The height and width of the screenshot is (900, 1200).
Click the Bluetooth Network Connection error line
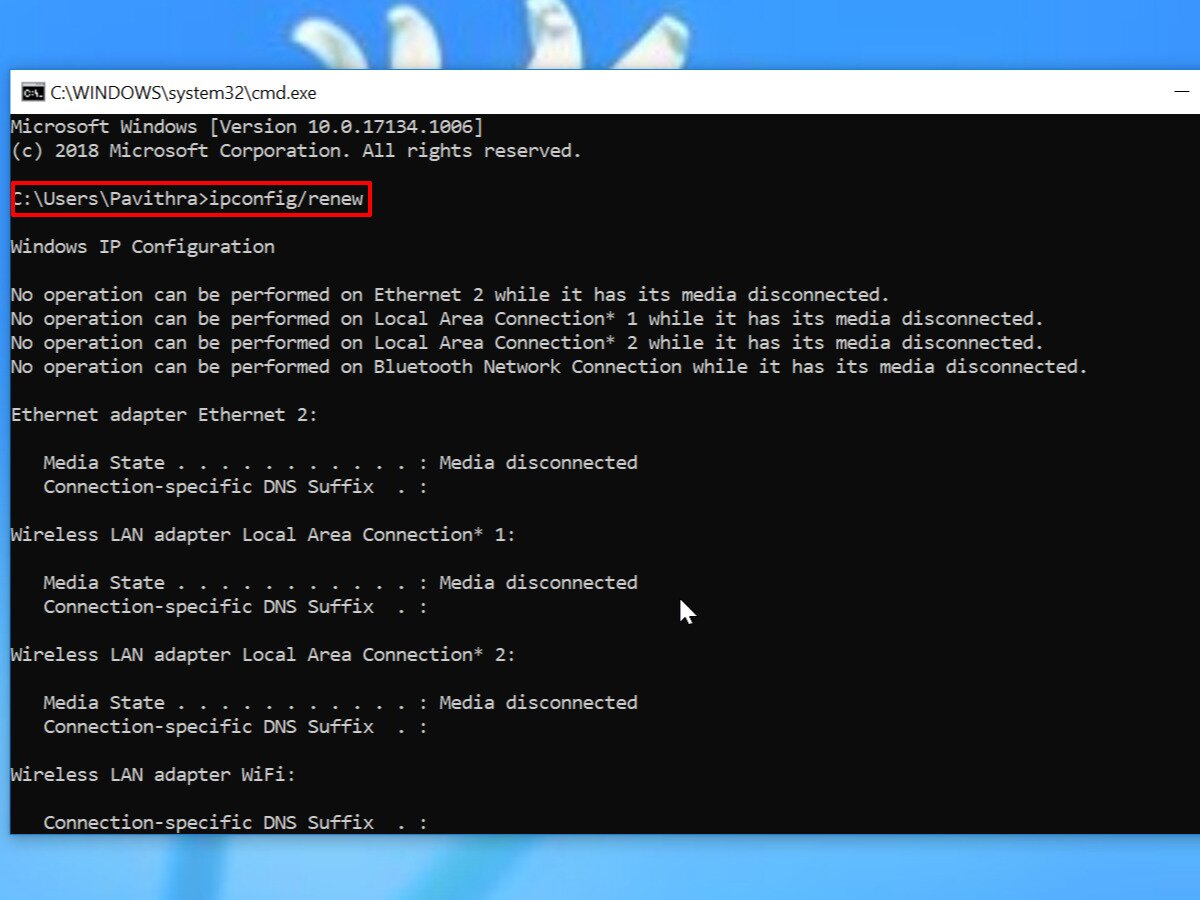[x=549, y=367]
